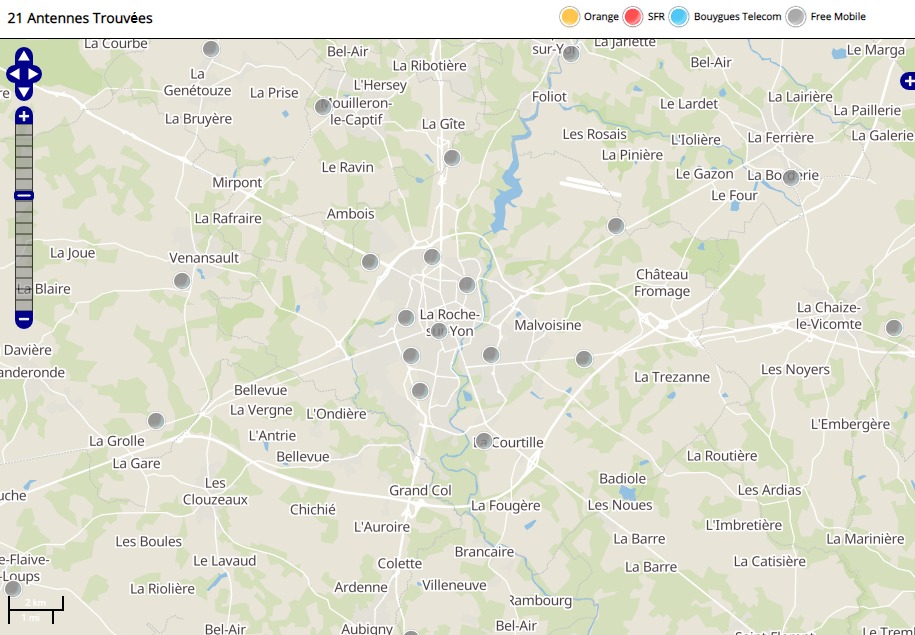This screenshot has height=635, width=915.
Task: Toggle the Orange operator filter
Action: click(x=570, y=17)
